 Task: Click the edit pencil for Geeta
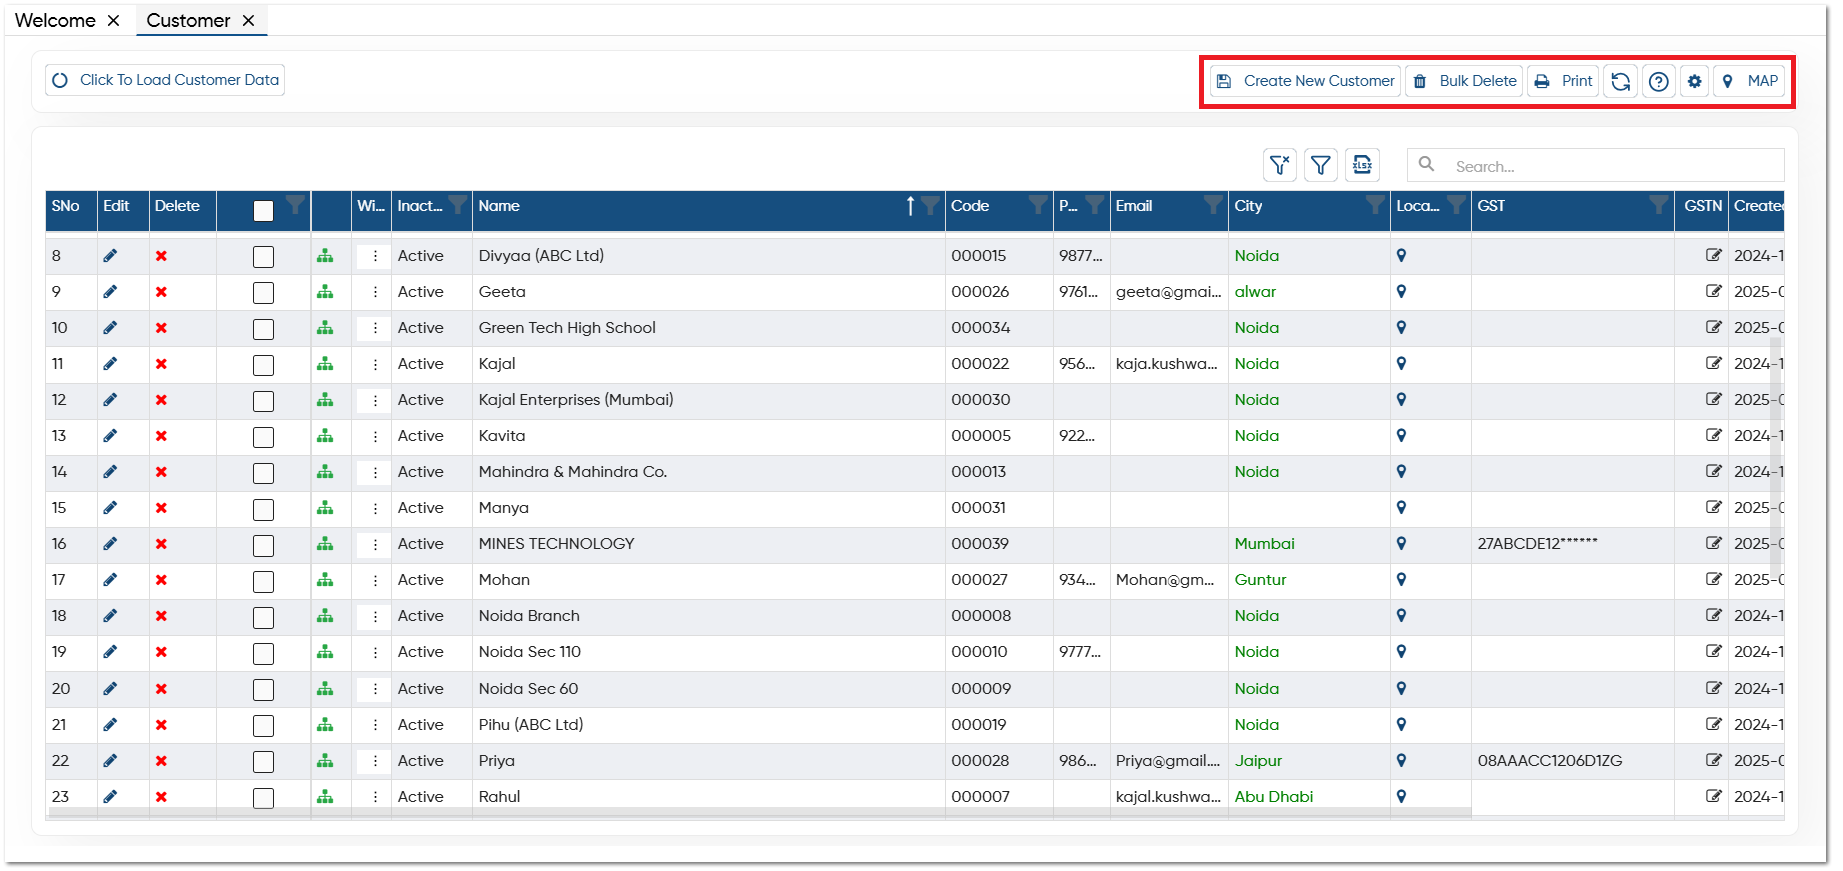point(110,292)
